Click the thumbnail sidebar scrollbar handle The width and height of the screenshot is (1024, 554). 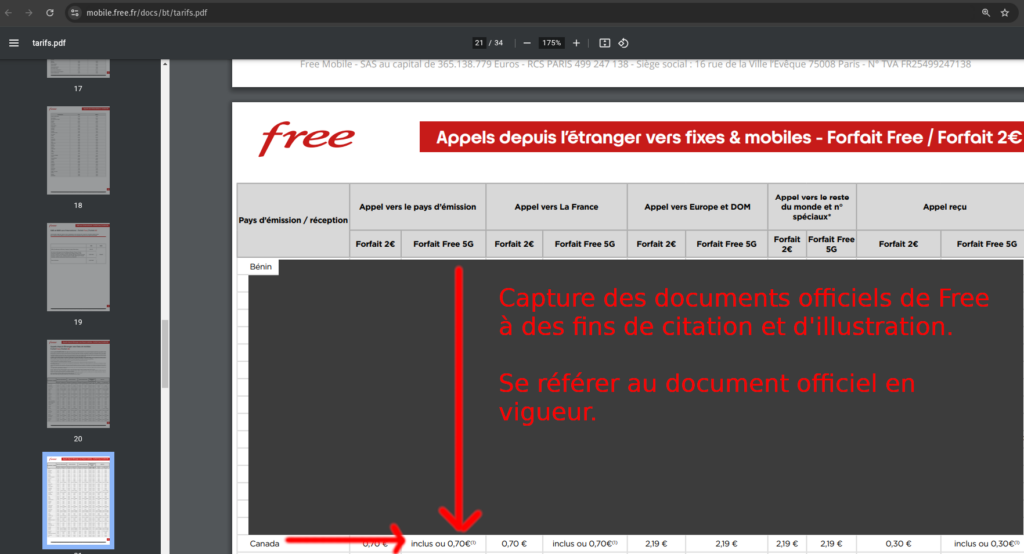point(165,354)
